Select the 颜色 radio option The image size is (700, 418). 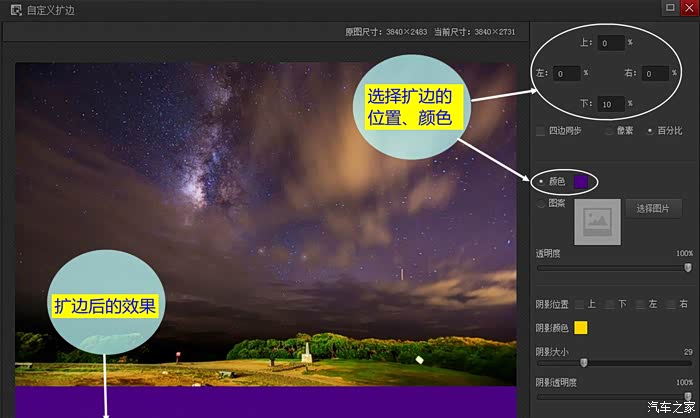click(542, 181)
